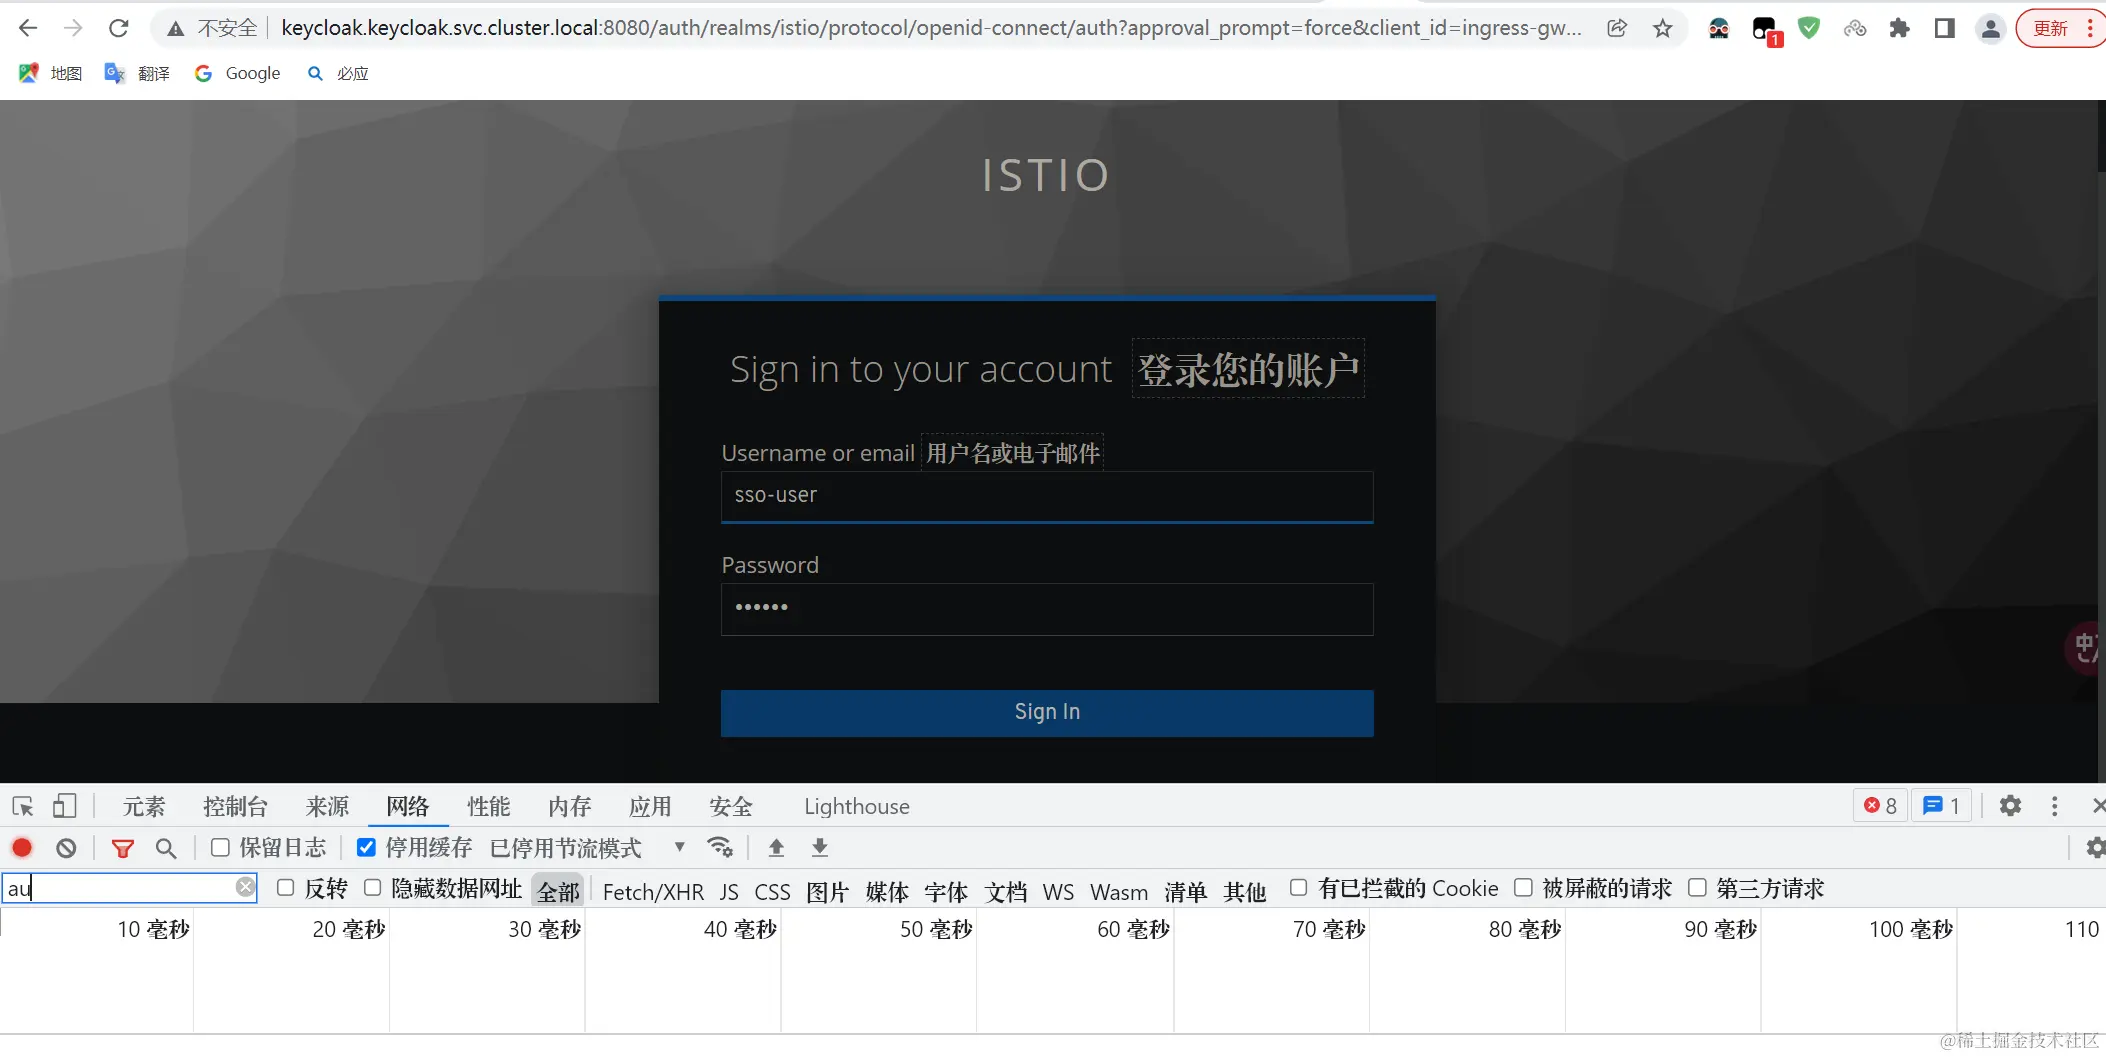Focus the Password field
The height and width of the screenshot is (1057, 2106).
[1047, 609]
